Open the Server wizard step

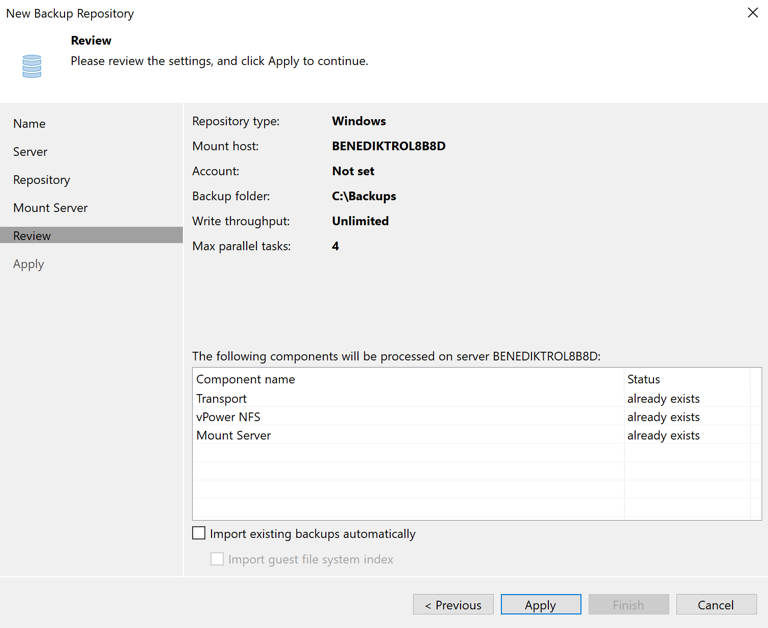tap(30, 152)
